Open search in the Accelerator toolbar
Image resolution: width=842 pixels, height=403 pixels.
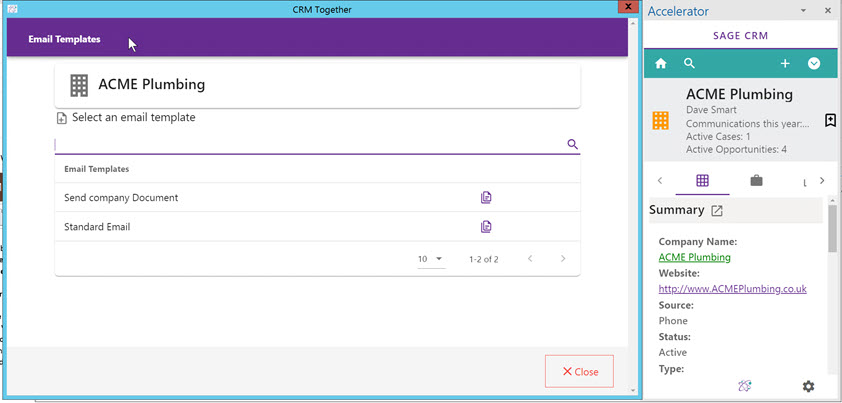(x=689, y=63)
